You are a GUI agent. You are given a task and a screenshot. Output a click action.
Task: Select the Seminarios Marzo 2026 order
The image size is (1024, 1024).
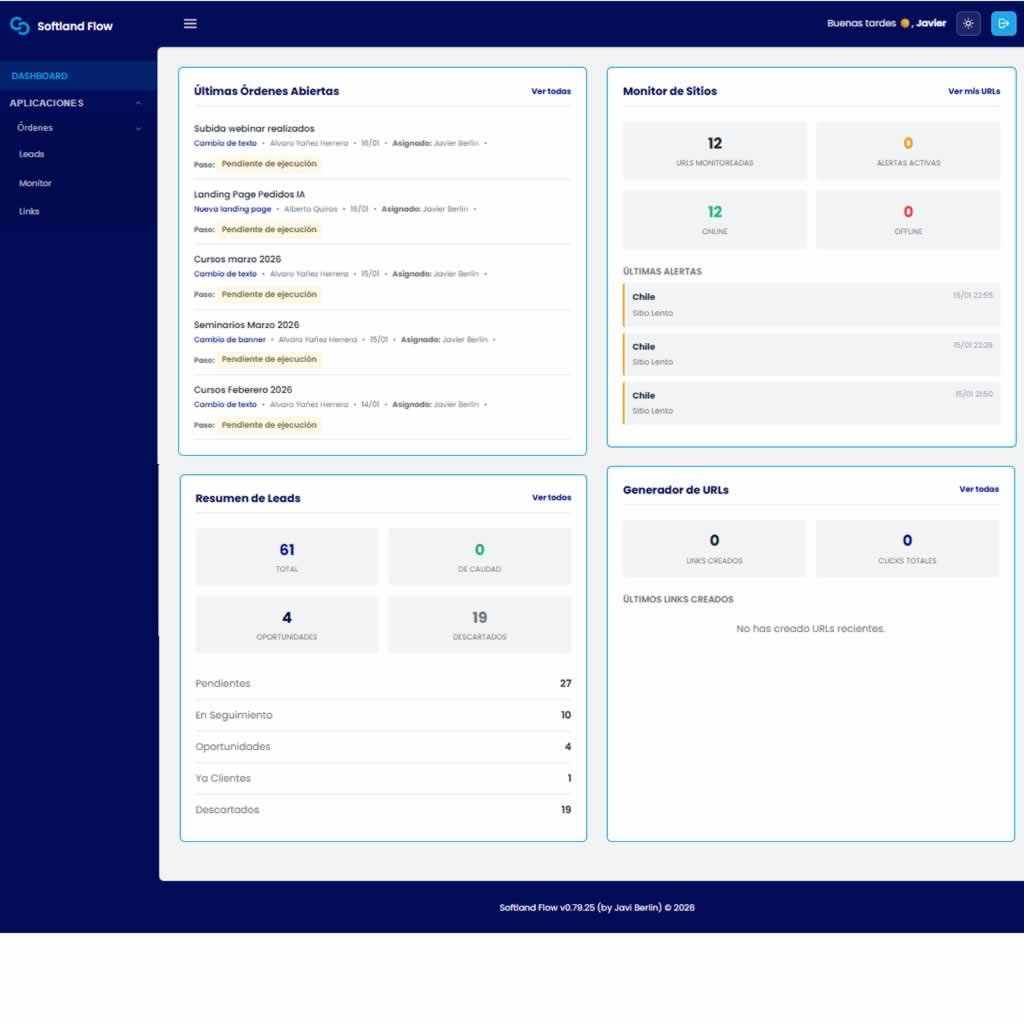pos(246,325)
